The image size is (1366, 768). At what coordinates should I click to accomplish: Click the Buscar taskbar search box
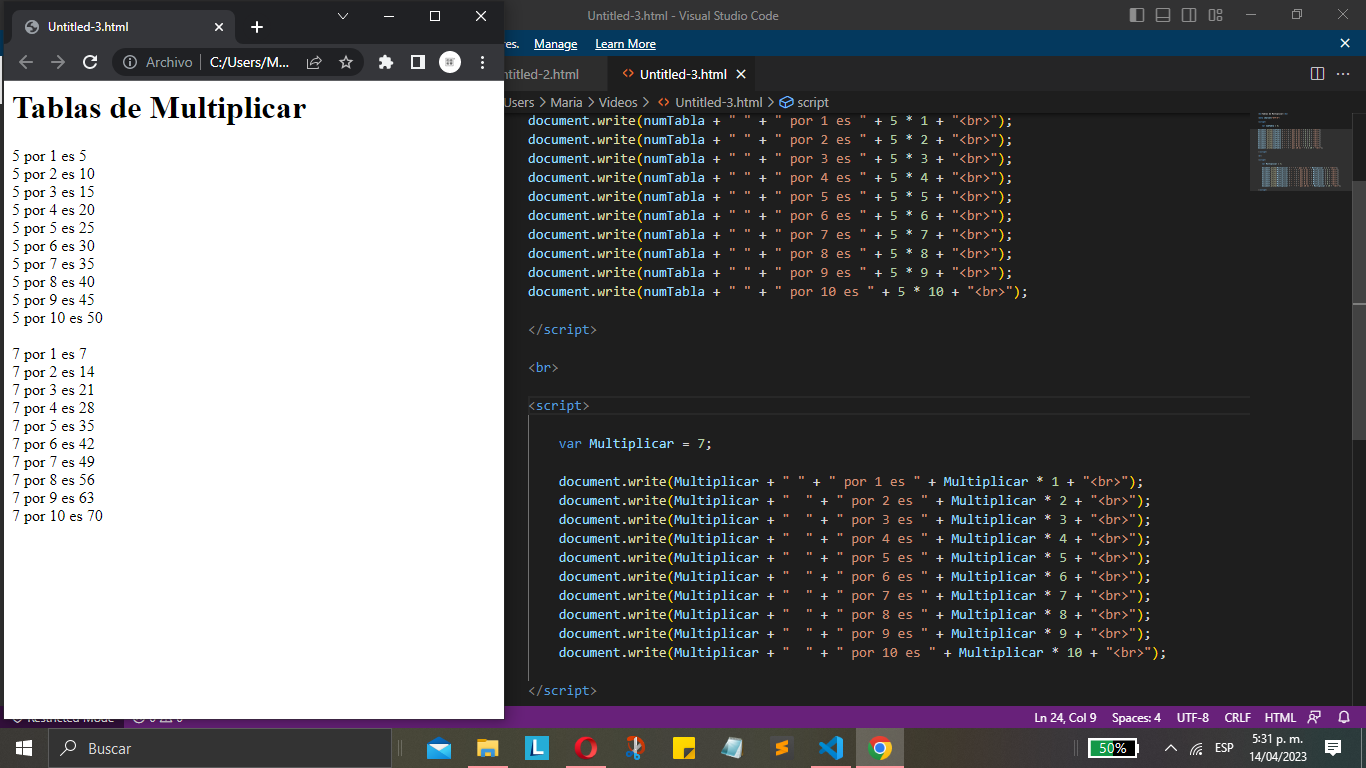220,748
